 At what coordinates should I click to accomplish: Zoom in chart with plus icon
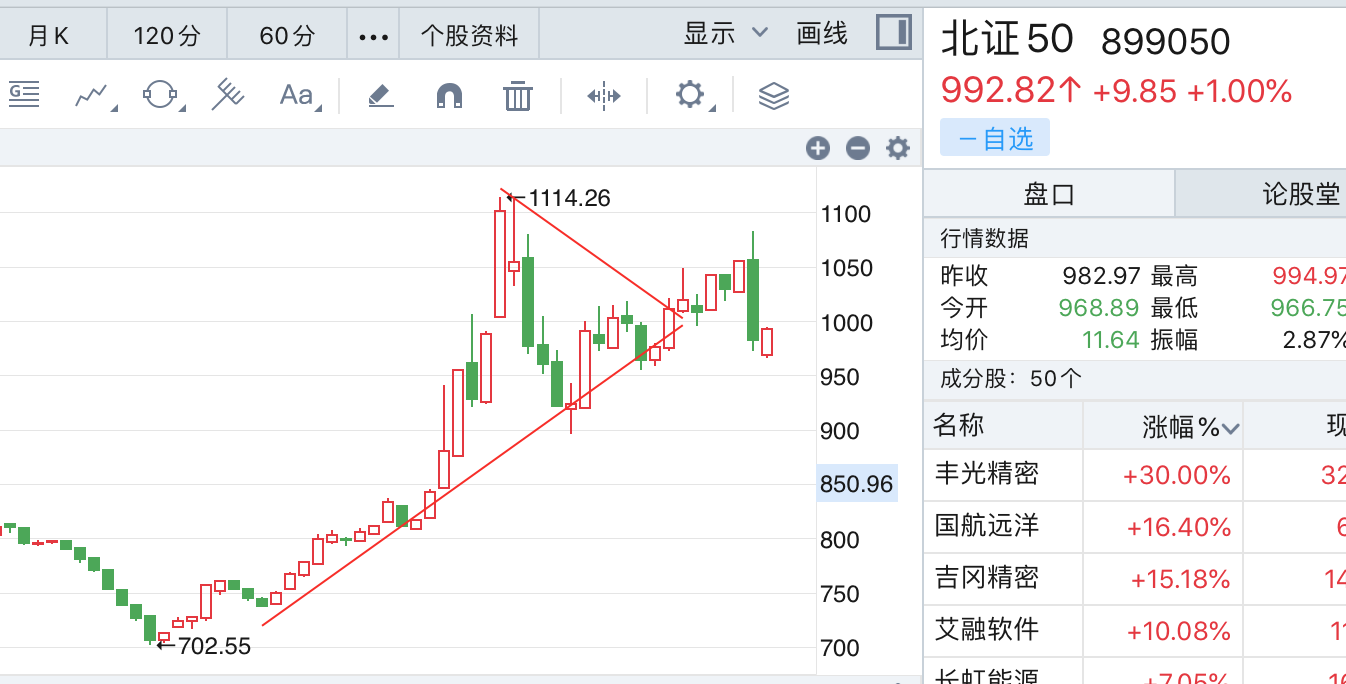coord(818,149)
